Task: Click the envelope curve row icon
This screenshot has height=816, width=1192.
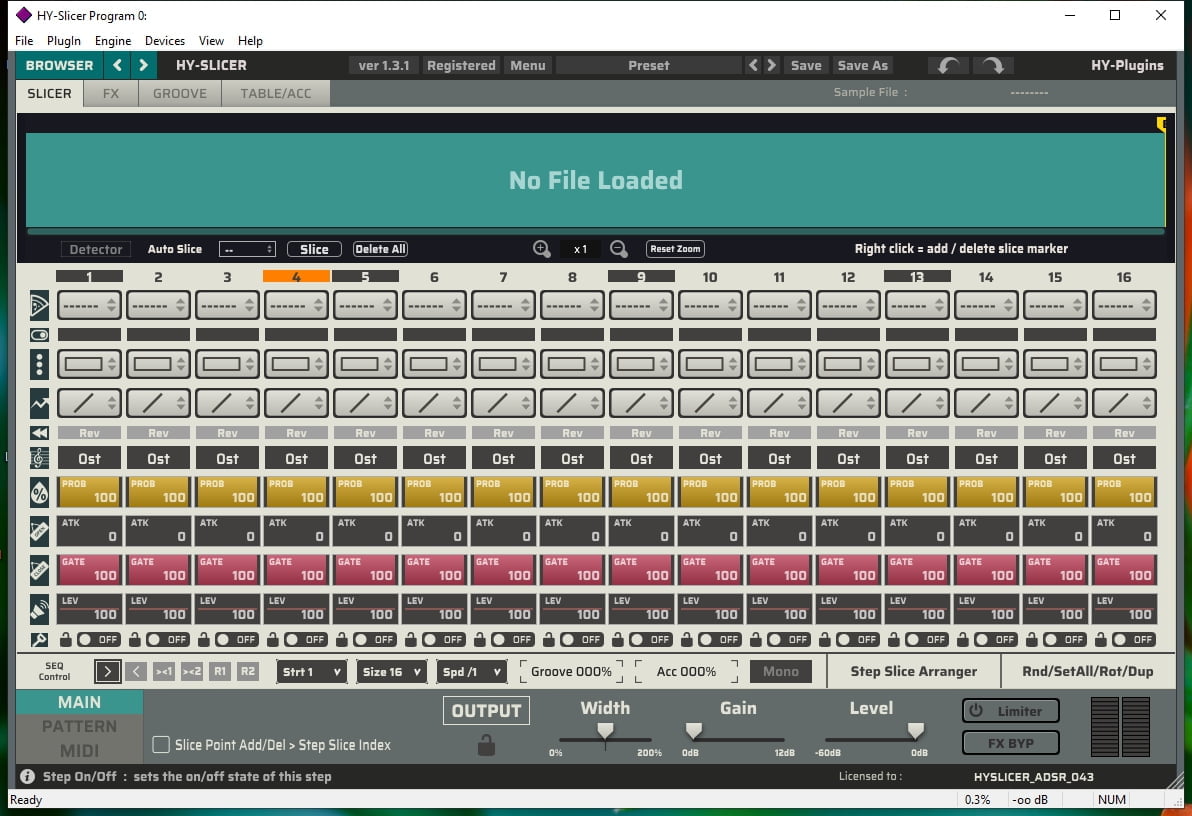Action: point(39,403)
